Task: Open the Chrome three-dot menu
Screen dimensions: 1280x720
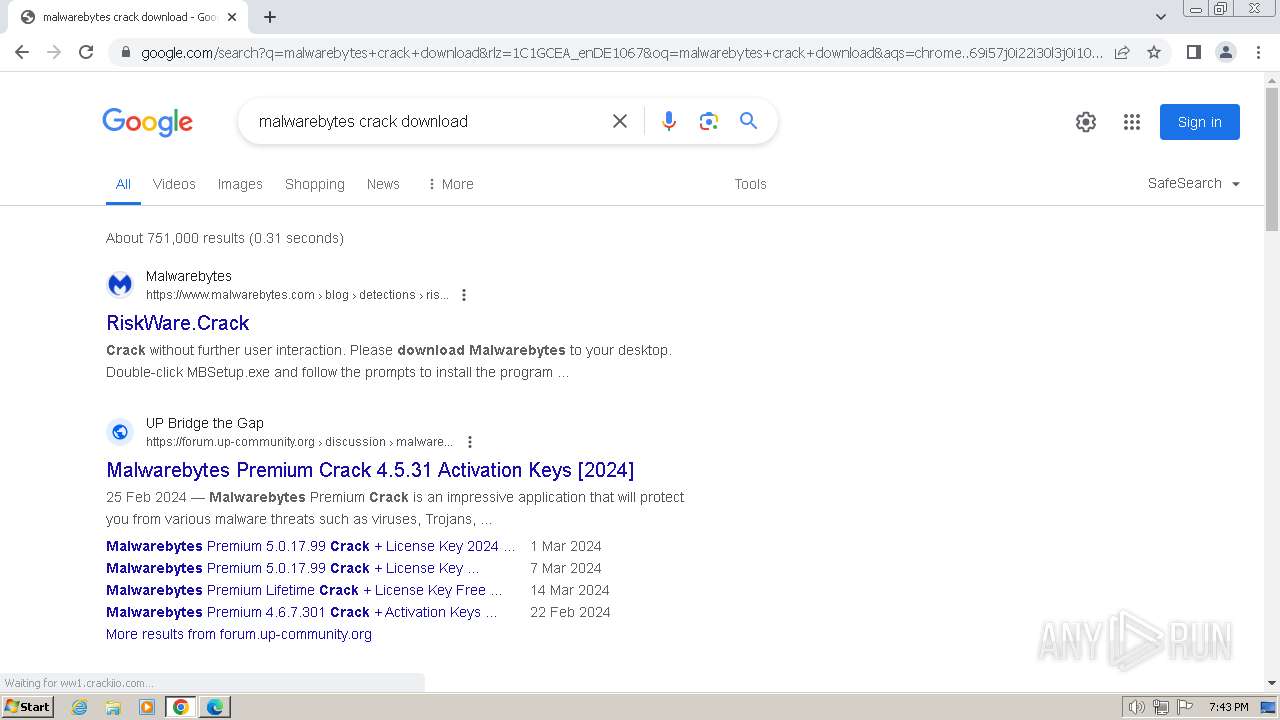Action: pyautogui.click(x=1258, y=52)
